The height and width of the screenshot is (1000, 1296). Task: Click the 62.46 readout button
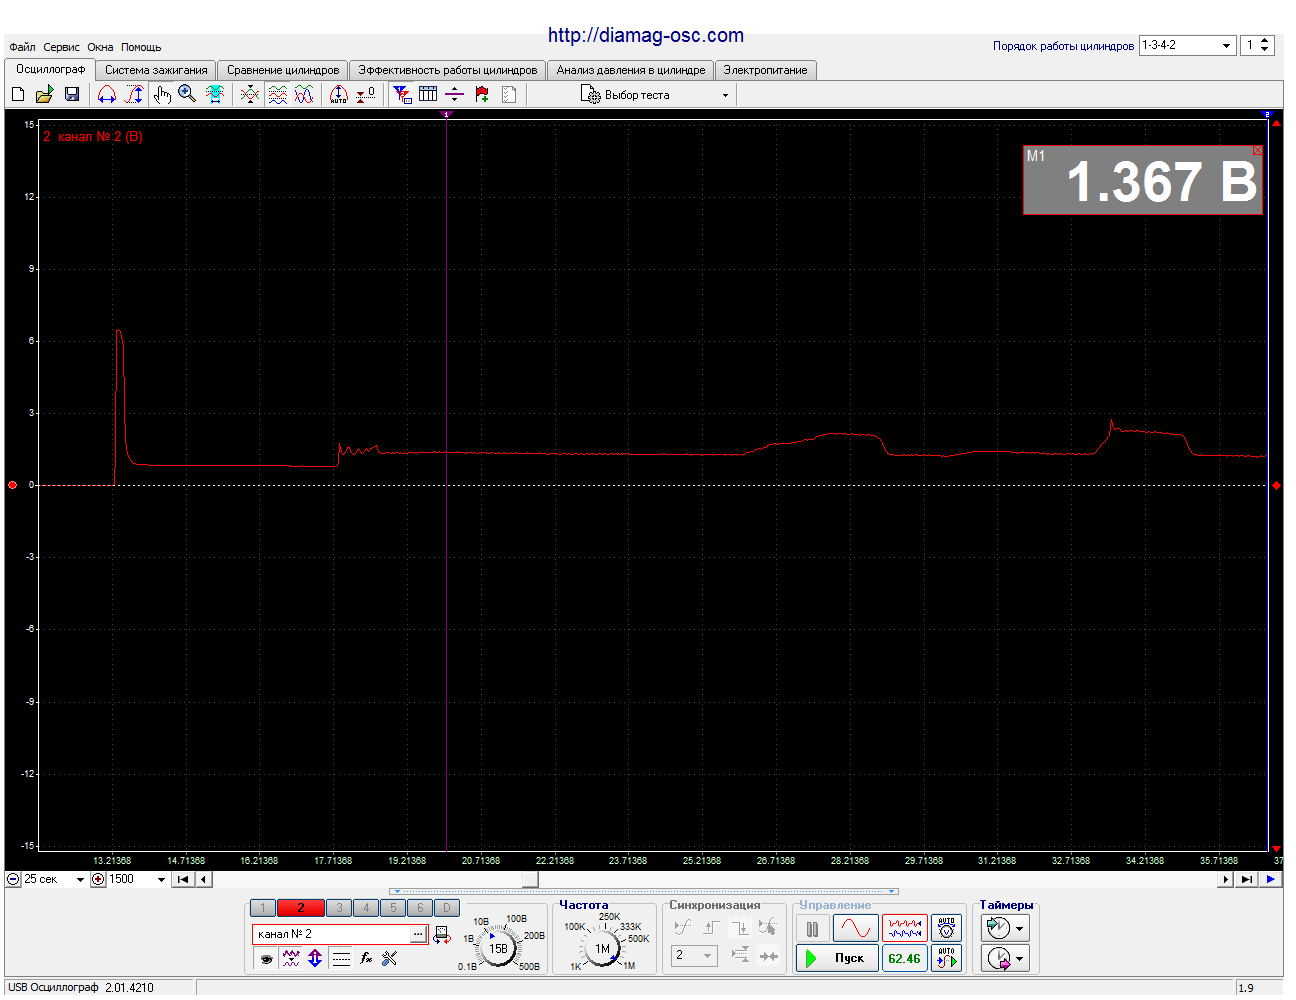[905, 958]
